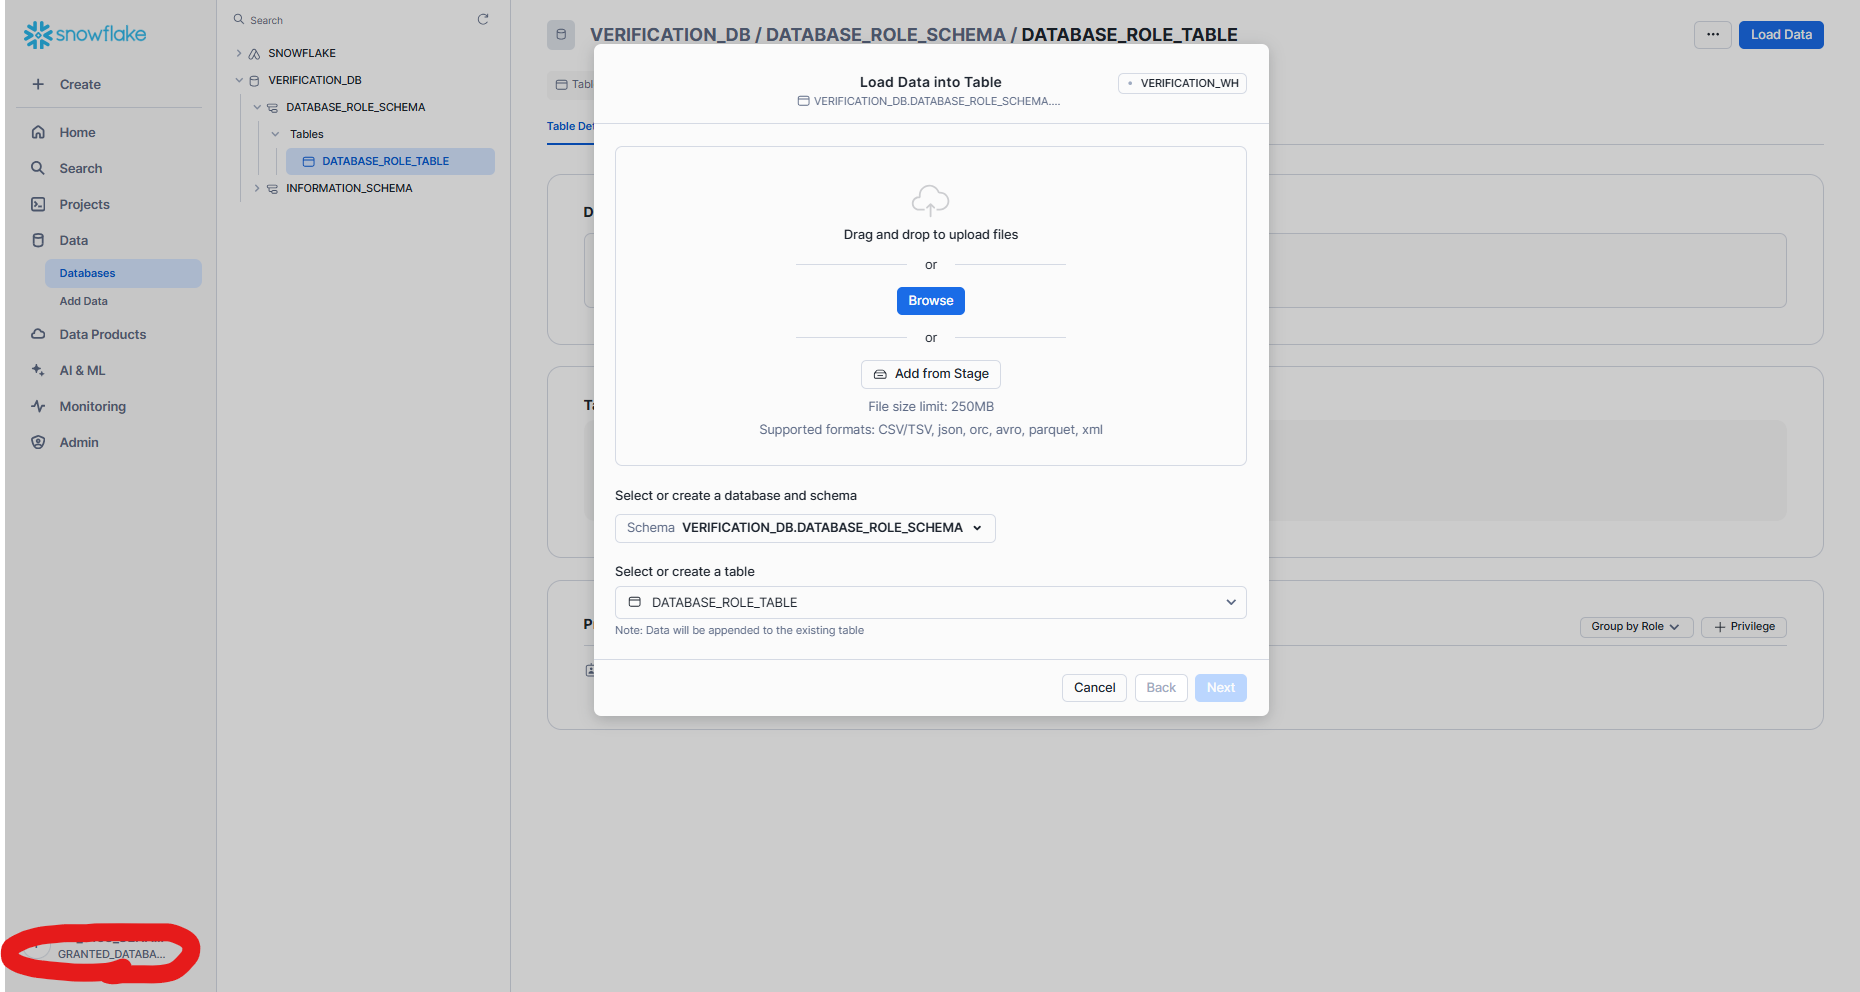1860x992 pixels.
Task: Click the Privilege add button
Action: click(x=1744, y=627)
